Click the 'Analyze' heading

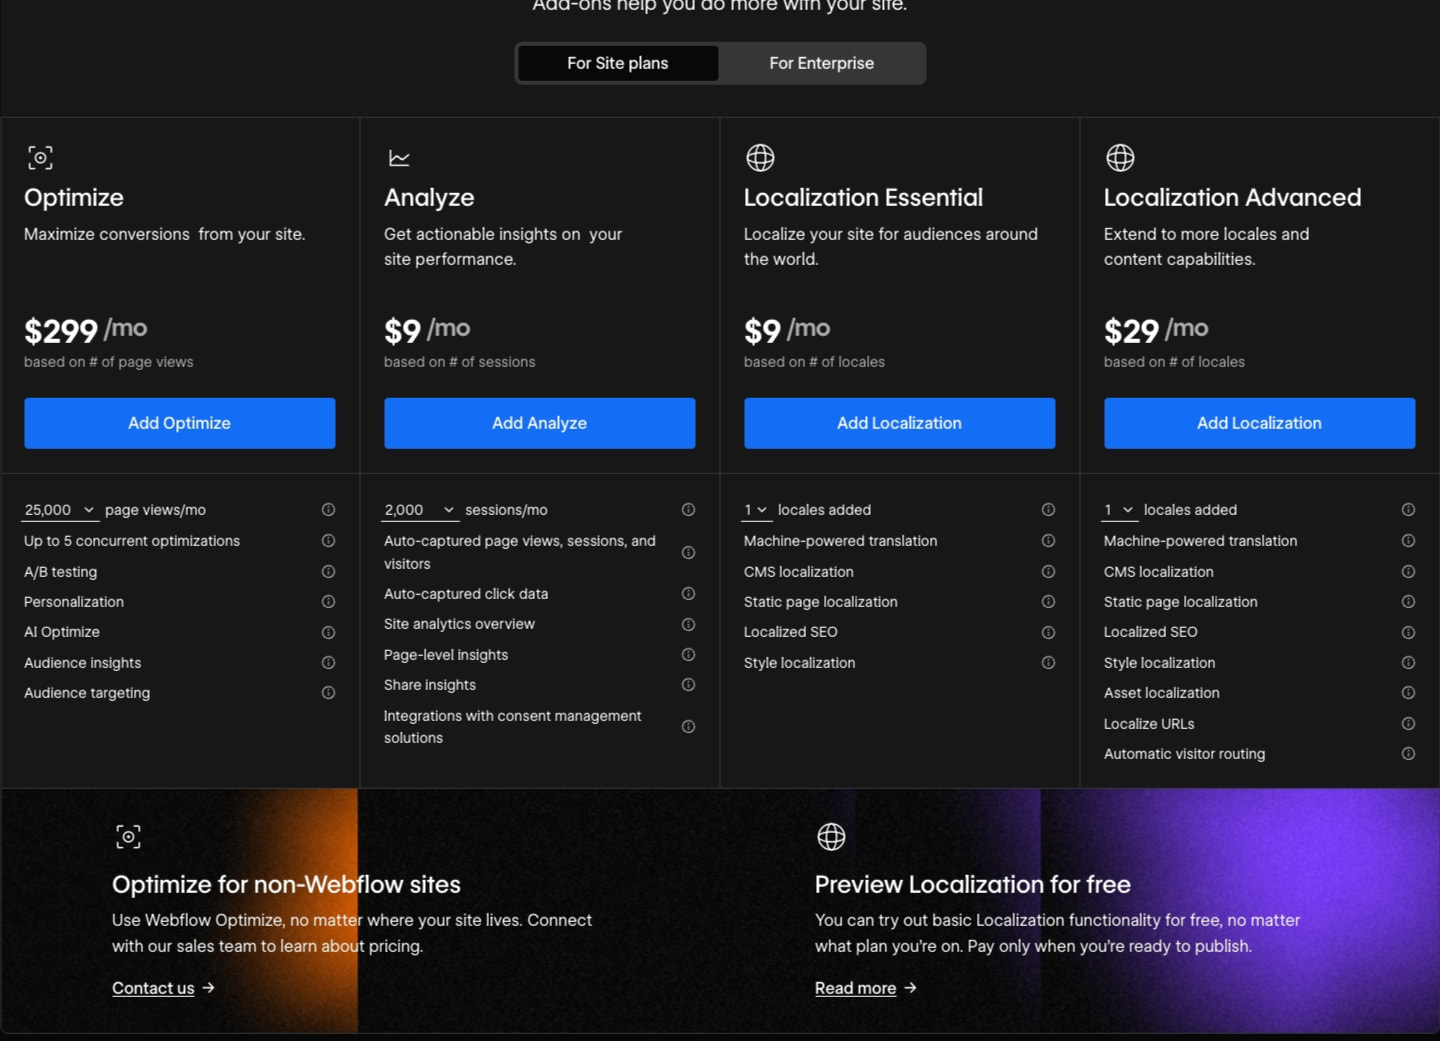tap(429, 198)
